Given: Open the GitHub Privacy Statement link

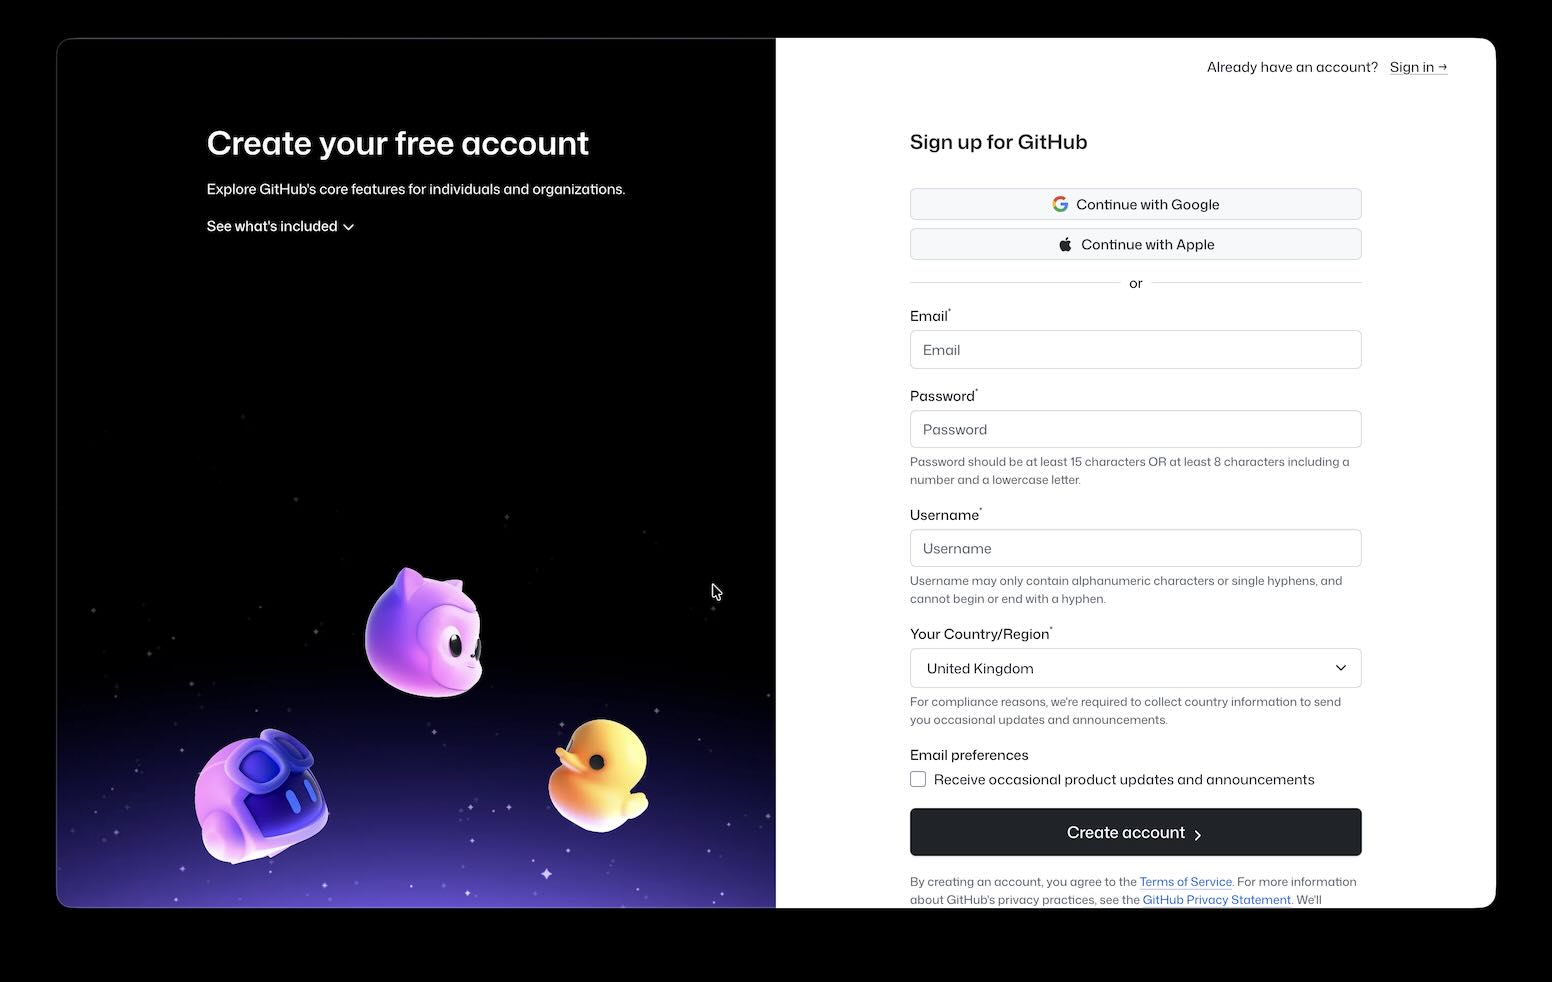Looking at the screenshot, I should [1216, 900].
